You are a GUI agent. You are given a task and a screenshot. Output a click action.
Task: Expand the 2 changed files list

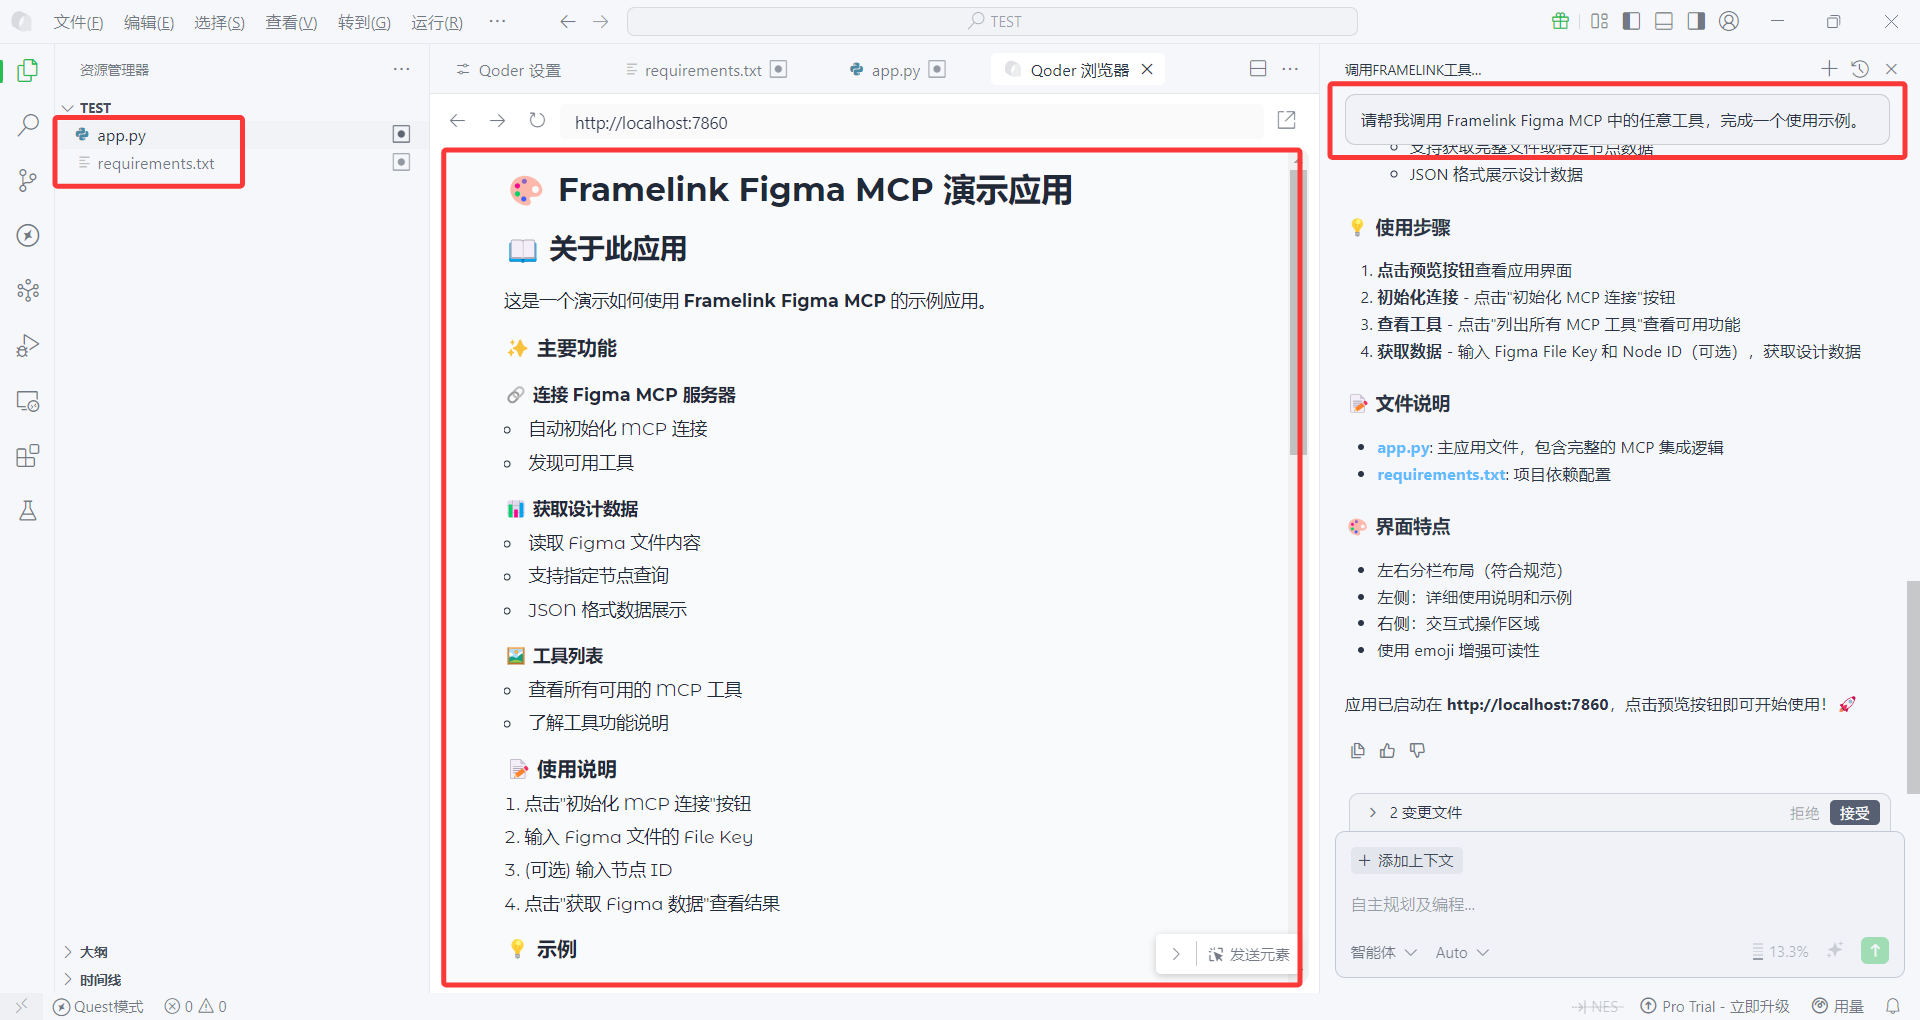click(x=1372, y=812)
